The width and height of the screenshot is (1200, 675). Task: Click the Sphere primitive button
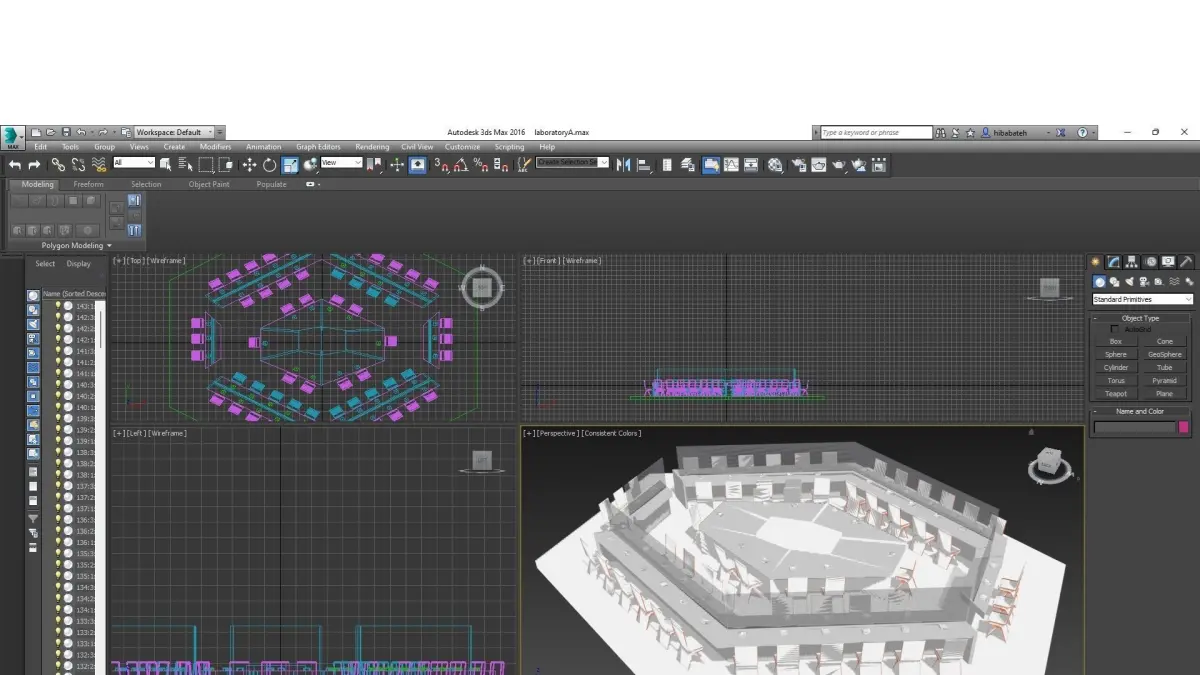click(x=1116, y=354)
